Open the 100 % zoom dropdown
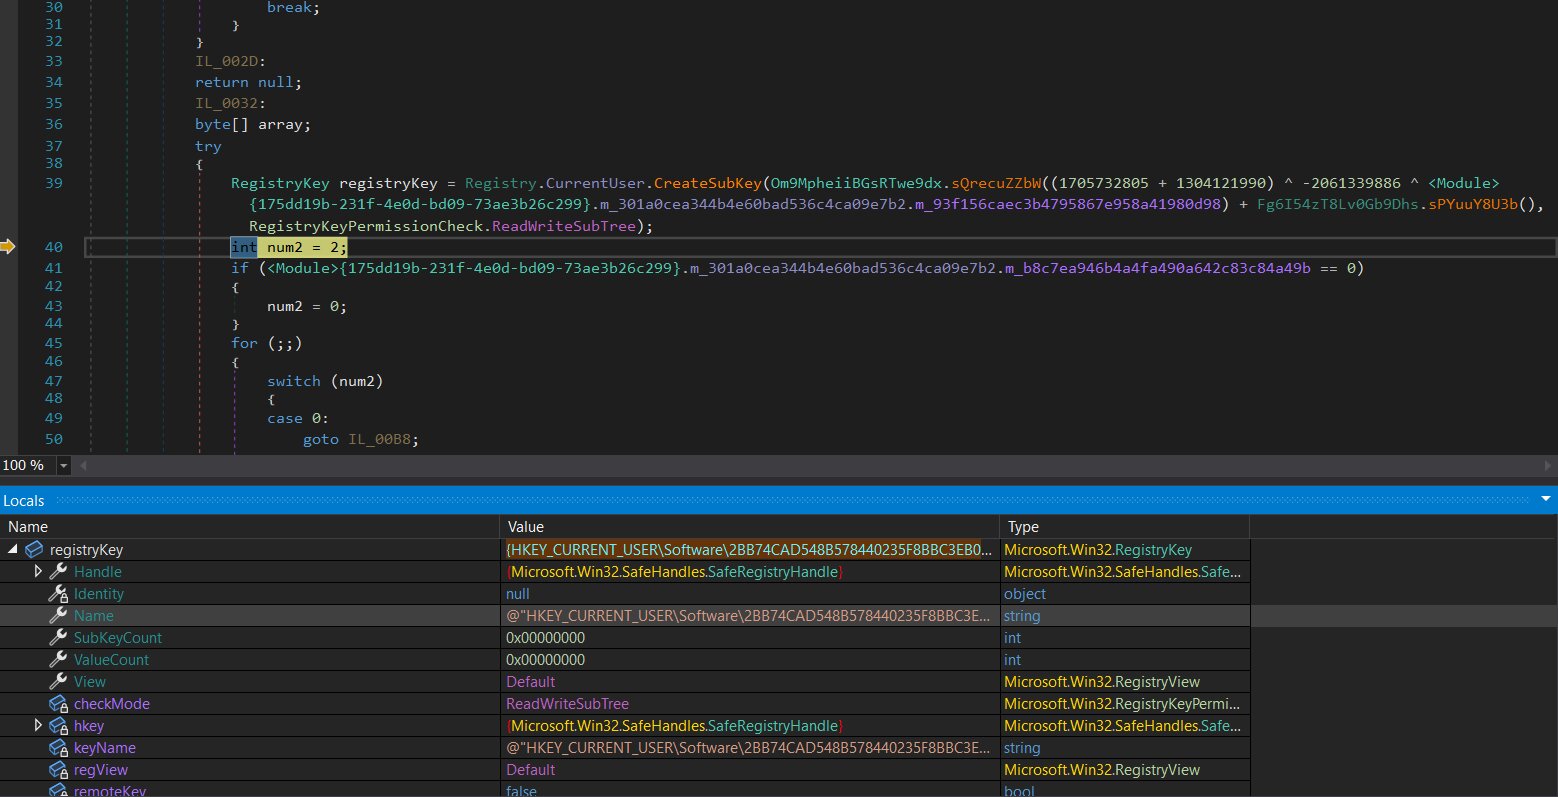The height and width of the screenshot is (797, 1558). coord(64,466)
